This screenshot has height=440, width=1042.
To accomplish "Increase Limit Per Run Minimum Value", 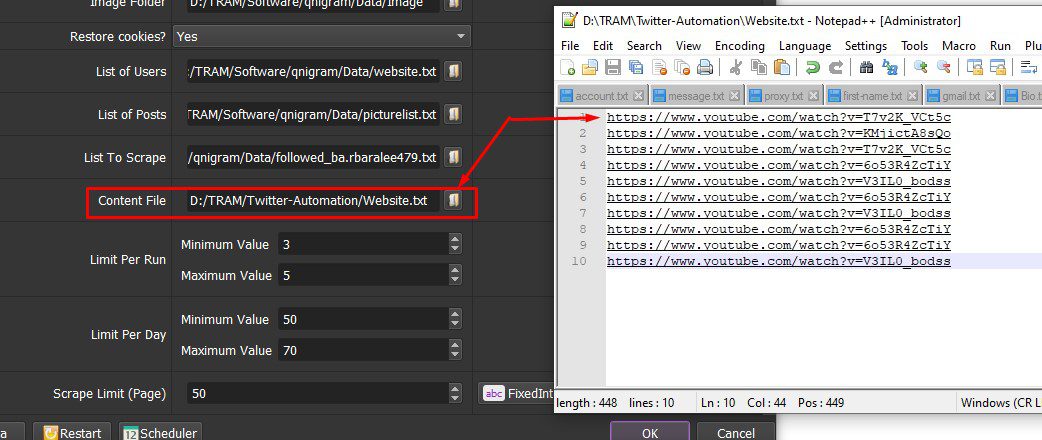I will [455, 239].
